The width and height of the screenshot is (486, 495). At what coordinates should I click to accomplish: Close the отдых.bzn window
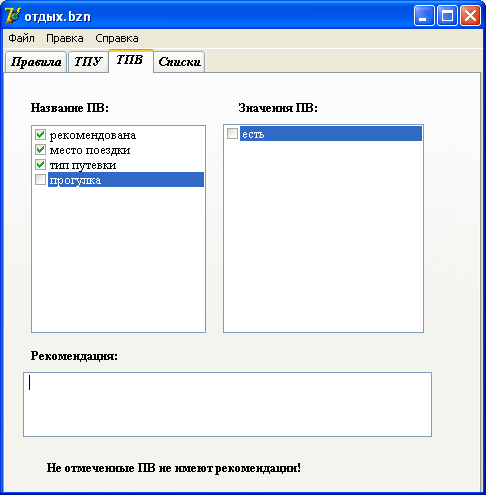pyautogui.click(x=470, y=15)
